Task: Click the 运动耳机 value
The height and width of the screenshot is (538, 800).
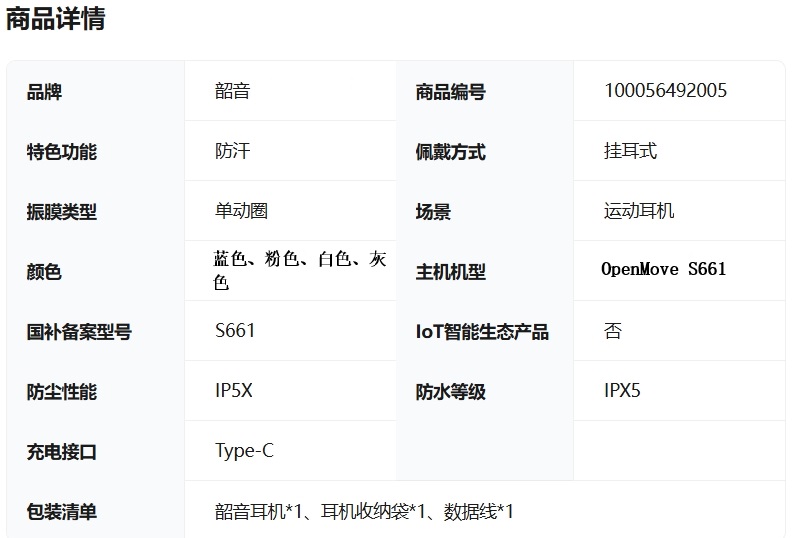Action: (639, 211)
